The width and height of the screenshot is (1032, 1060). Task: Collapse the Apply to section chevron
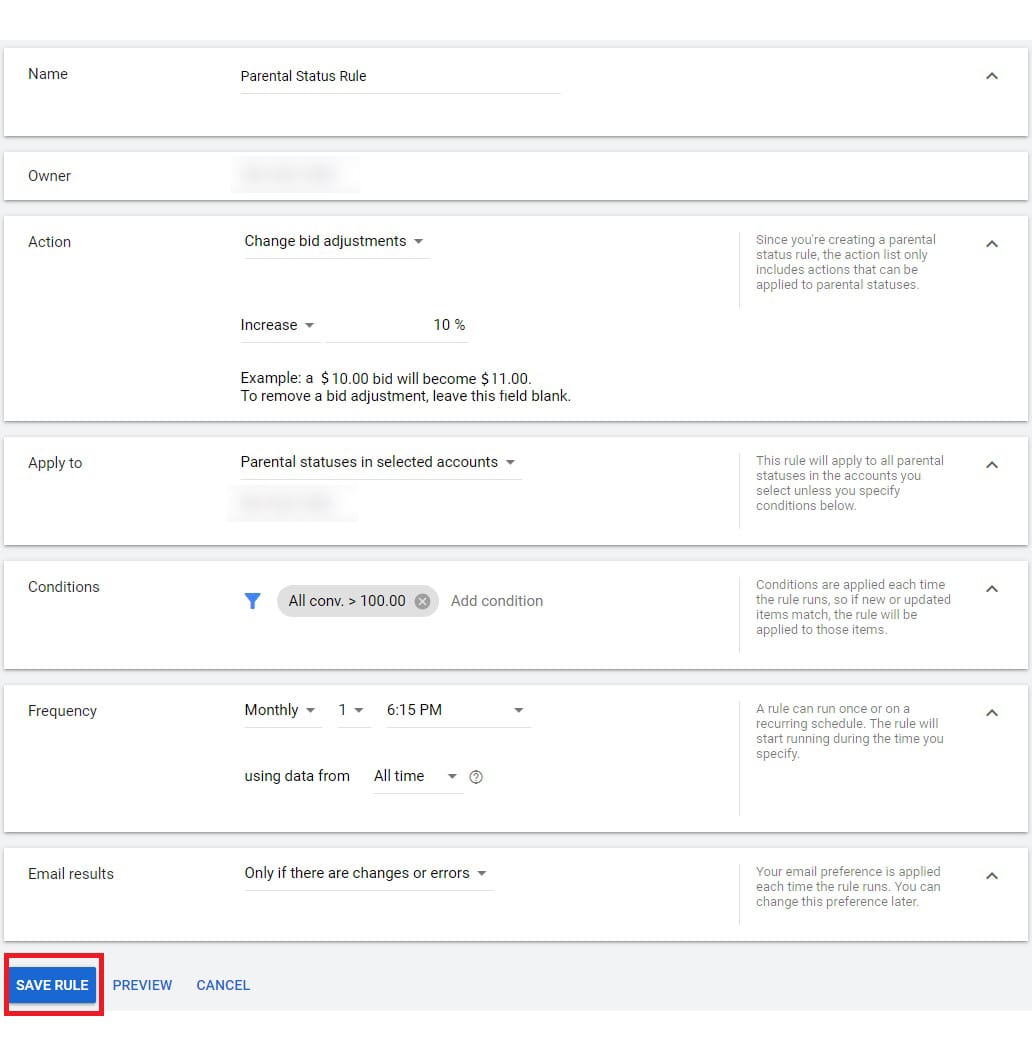pyautogui.click(x=991, y=465)
